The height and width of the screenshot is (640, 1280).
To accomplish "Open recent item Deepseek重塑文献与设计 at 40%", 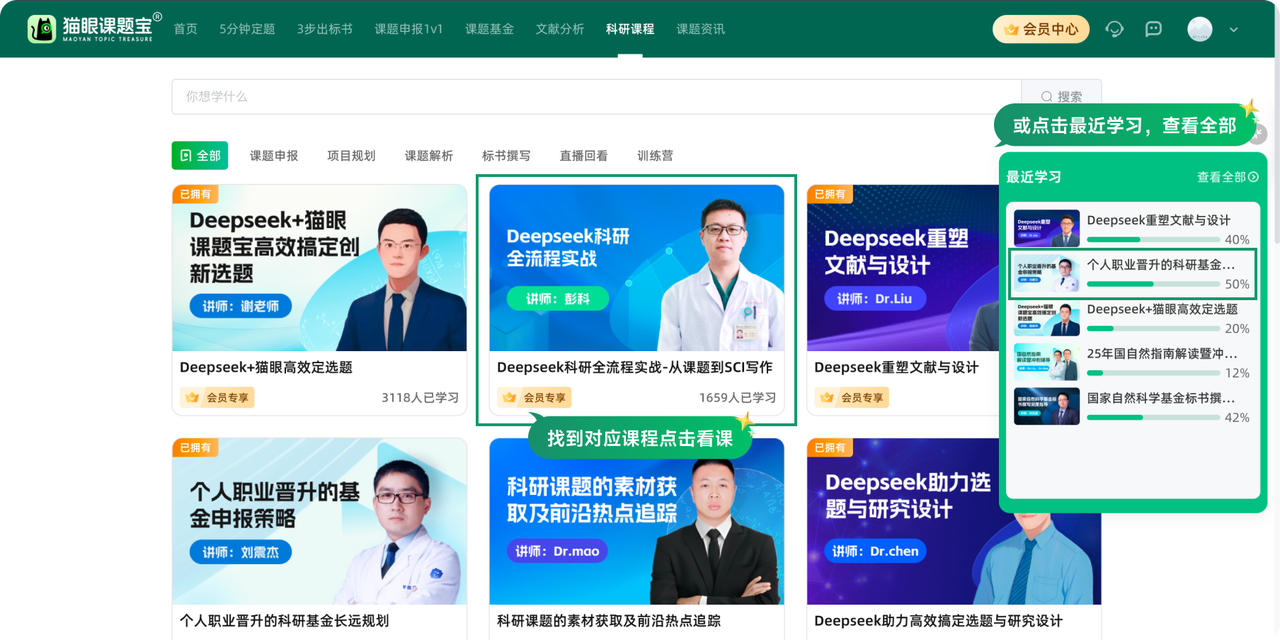I will click(x=1132, y=228).
